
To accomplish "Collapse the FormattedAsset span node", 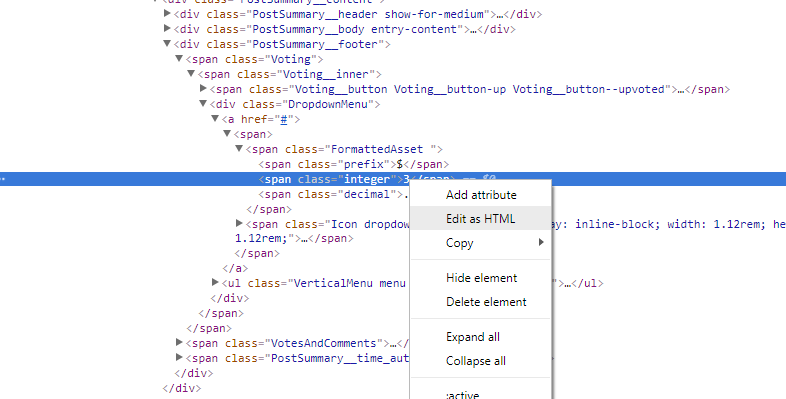I will coord(239,149).
